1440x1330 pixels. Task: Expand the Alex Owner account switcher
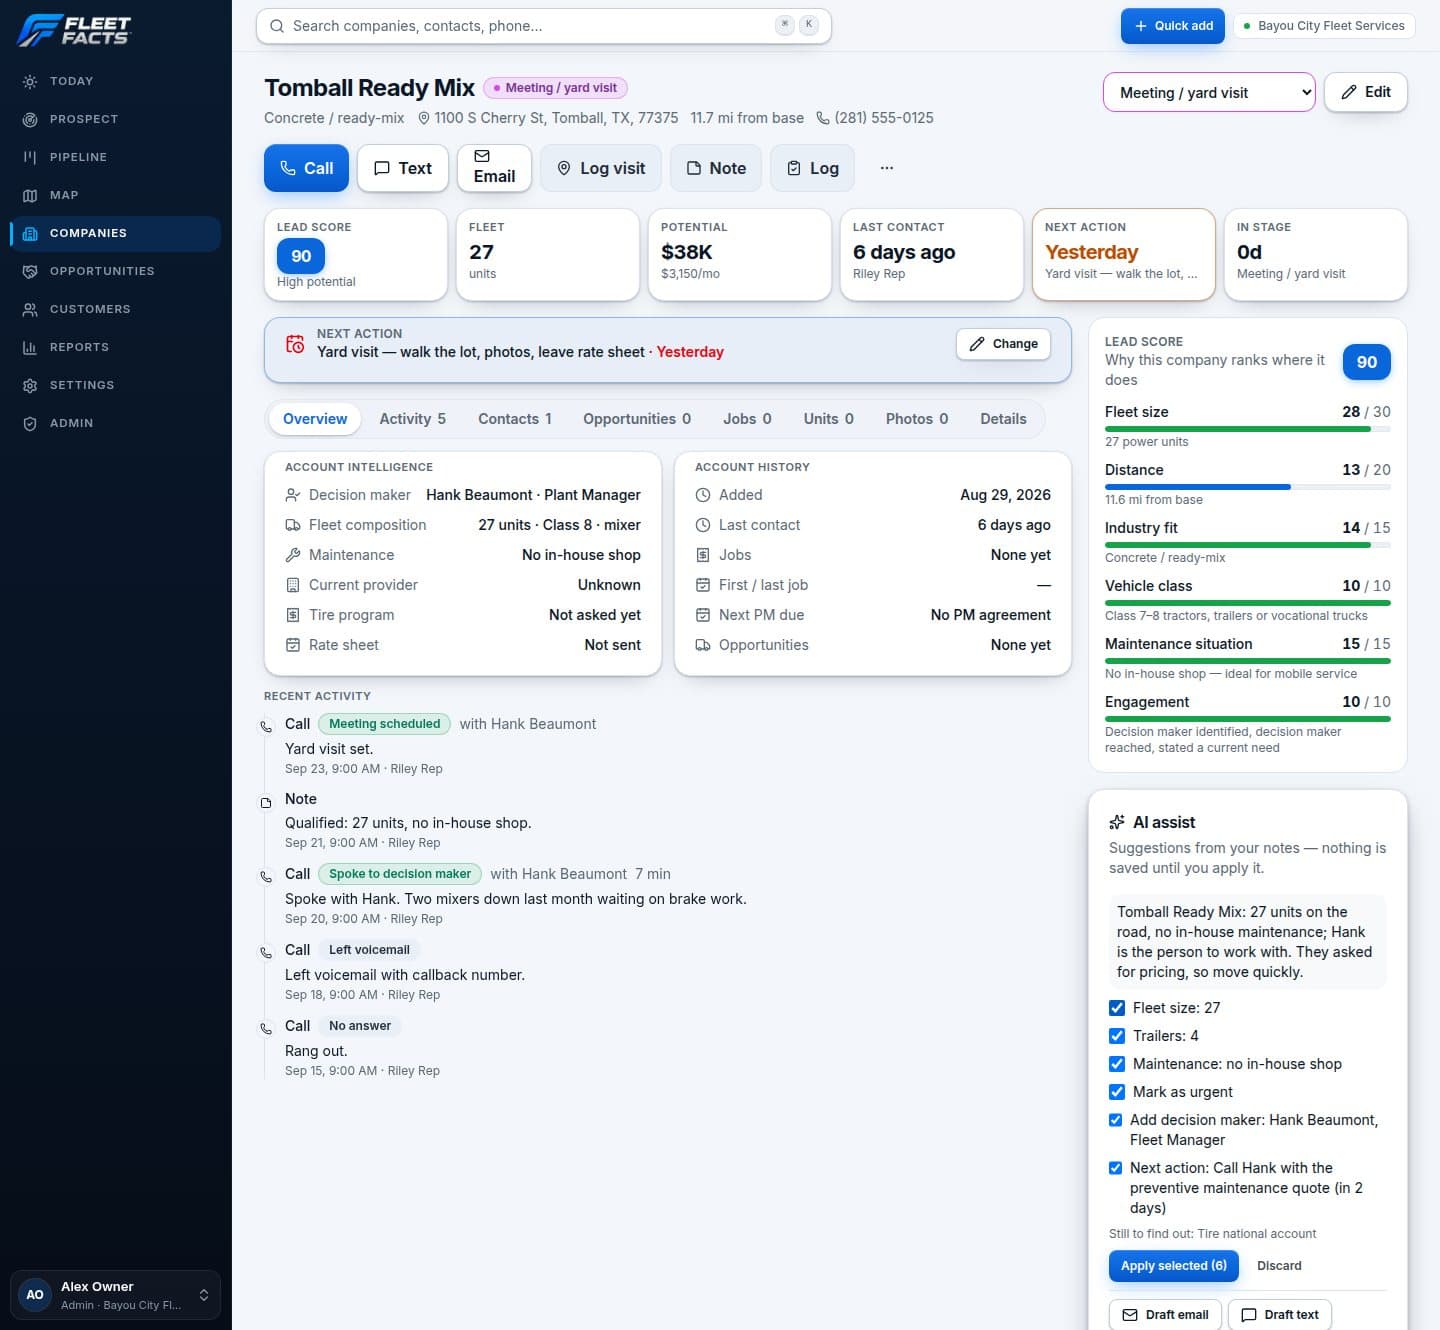coord(115,1295)
